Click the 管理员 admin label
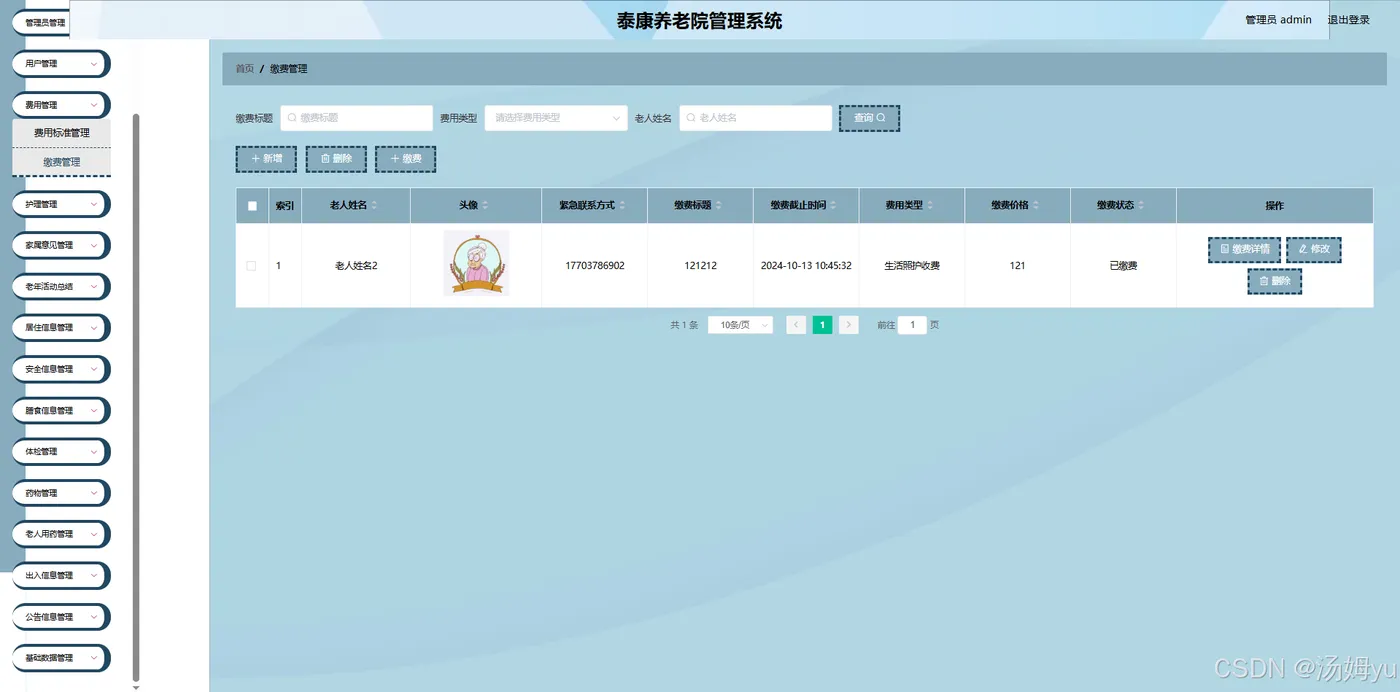 [1278, 20]
